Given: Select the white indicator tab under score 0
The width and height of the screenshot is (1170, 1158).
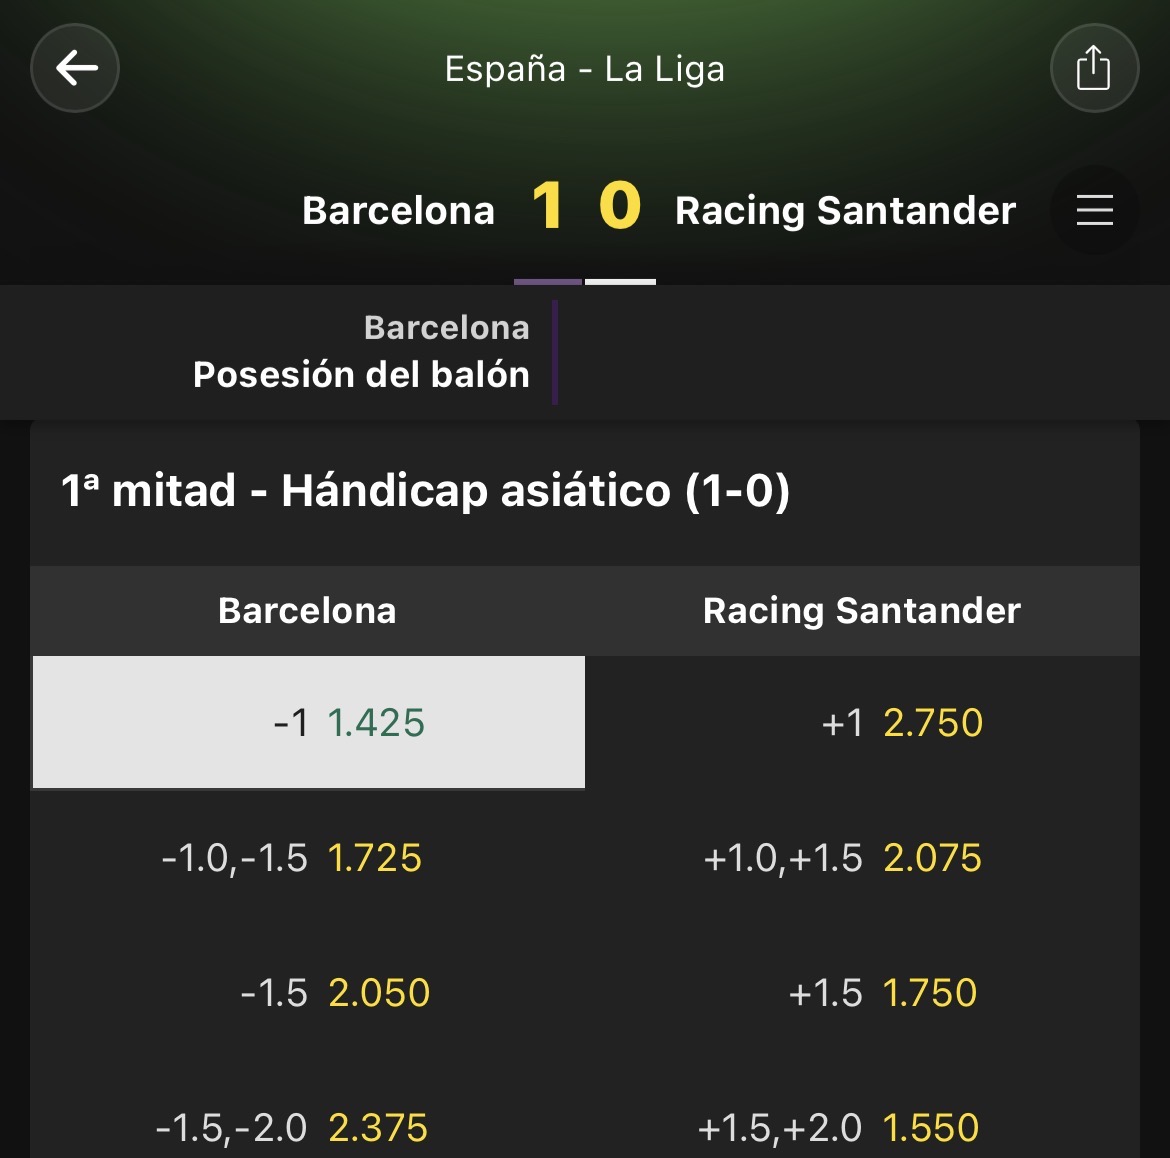Looking at the screenshot, I should pos(620,281).
